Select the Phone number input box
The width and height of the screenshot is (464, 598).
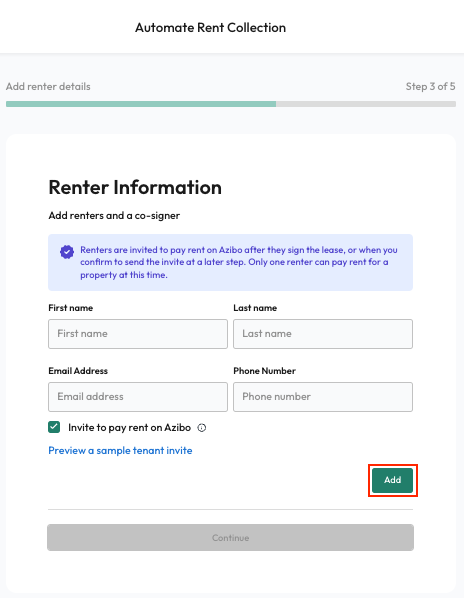pos(323,397)
